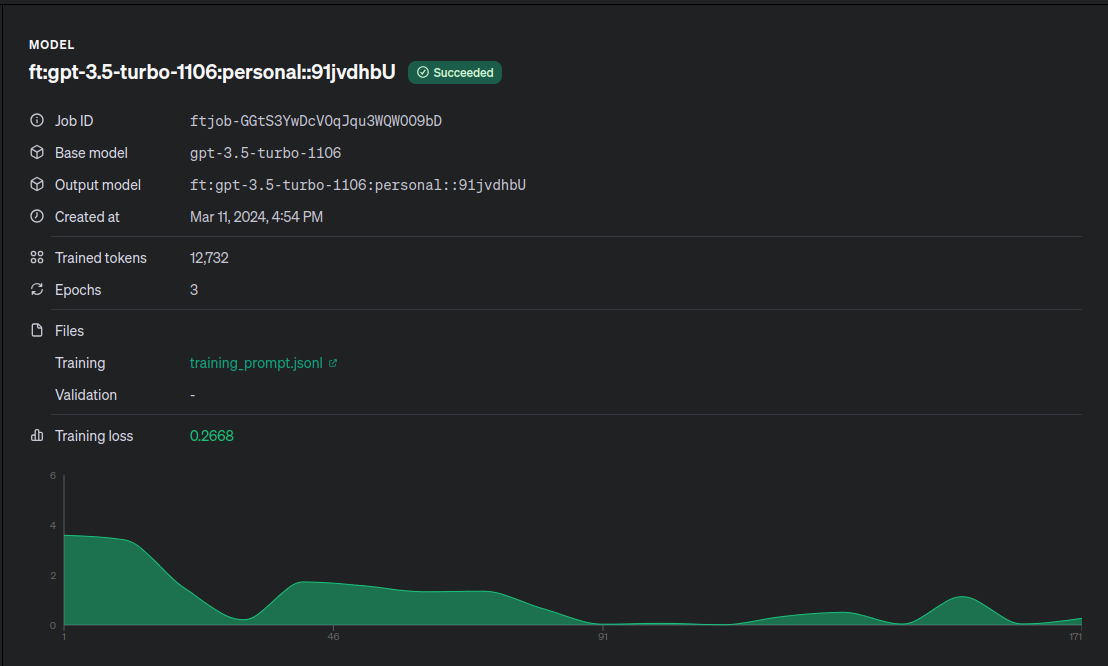Click the gpt-3.5-turbo-1106 base model value
Viewport: 1108px width, 666px height.
[x=265, y=153]
